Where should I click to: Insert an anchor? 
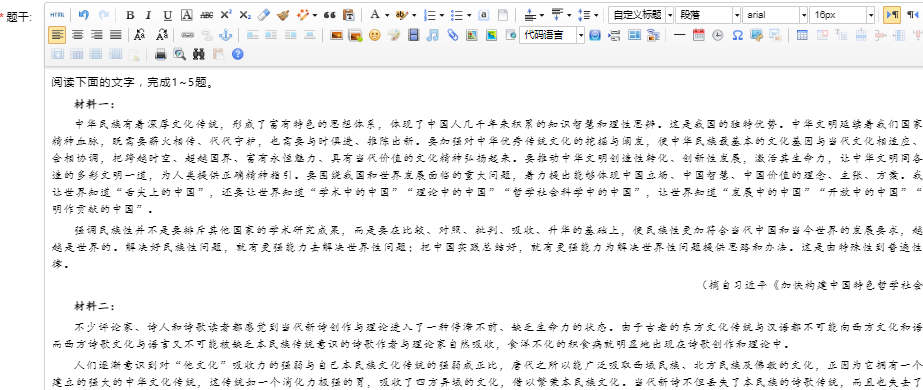pyautogui.click(x=225, y=35)
